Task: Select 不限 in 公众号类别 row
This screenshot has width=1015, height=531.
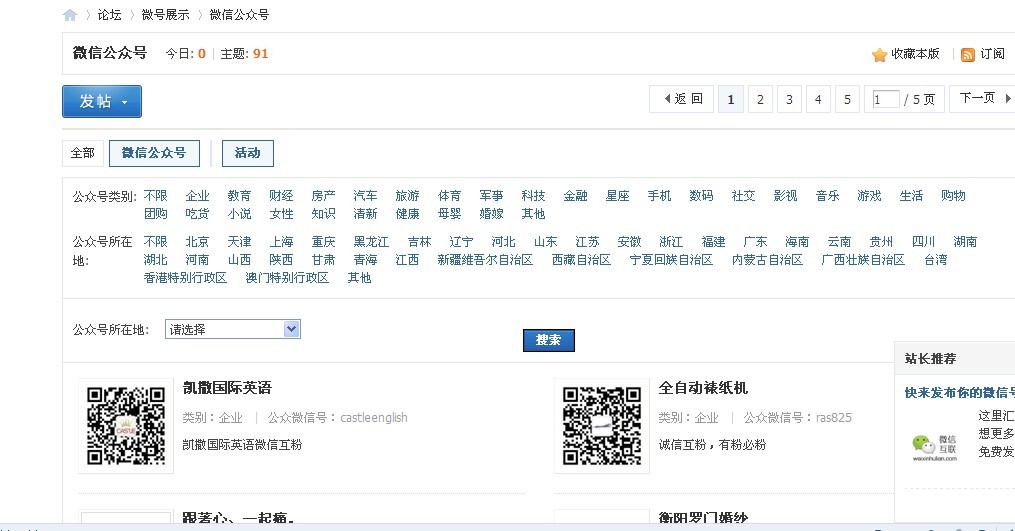Action: 155,196
